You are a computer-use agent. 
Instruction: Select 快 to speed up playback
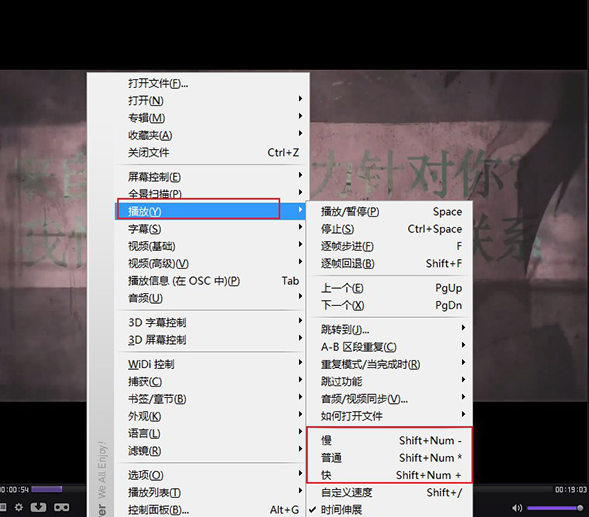[390, 475]
